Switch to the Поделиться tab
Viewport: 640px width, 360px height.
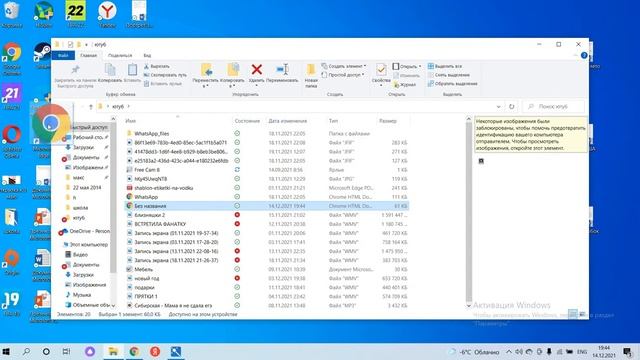coord(120,55)
